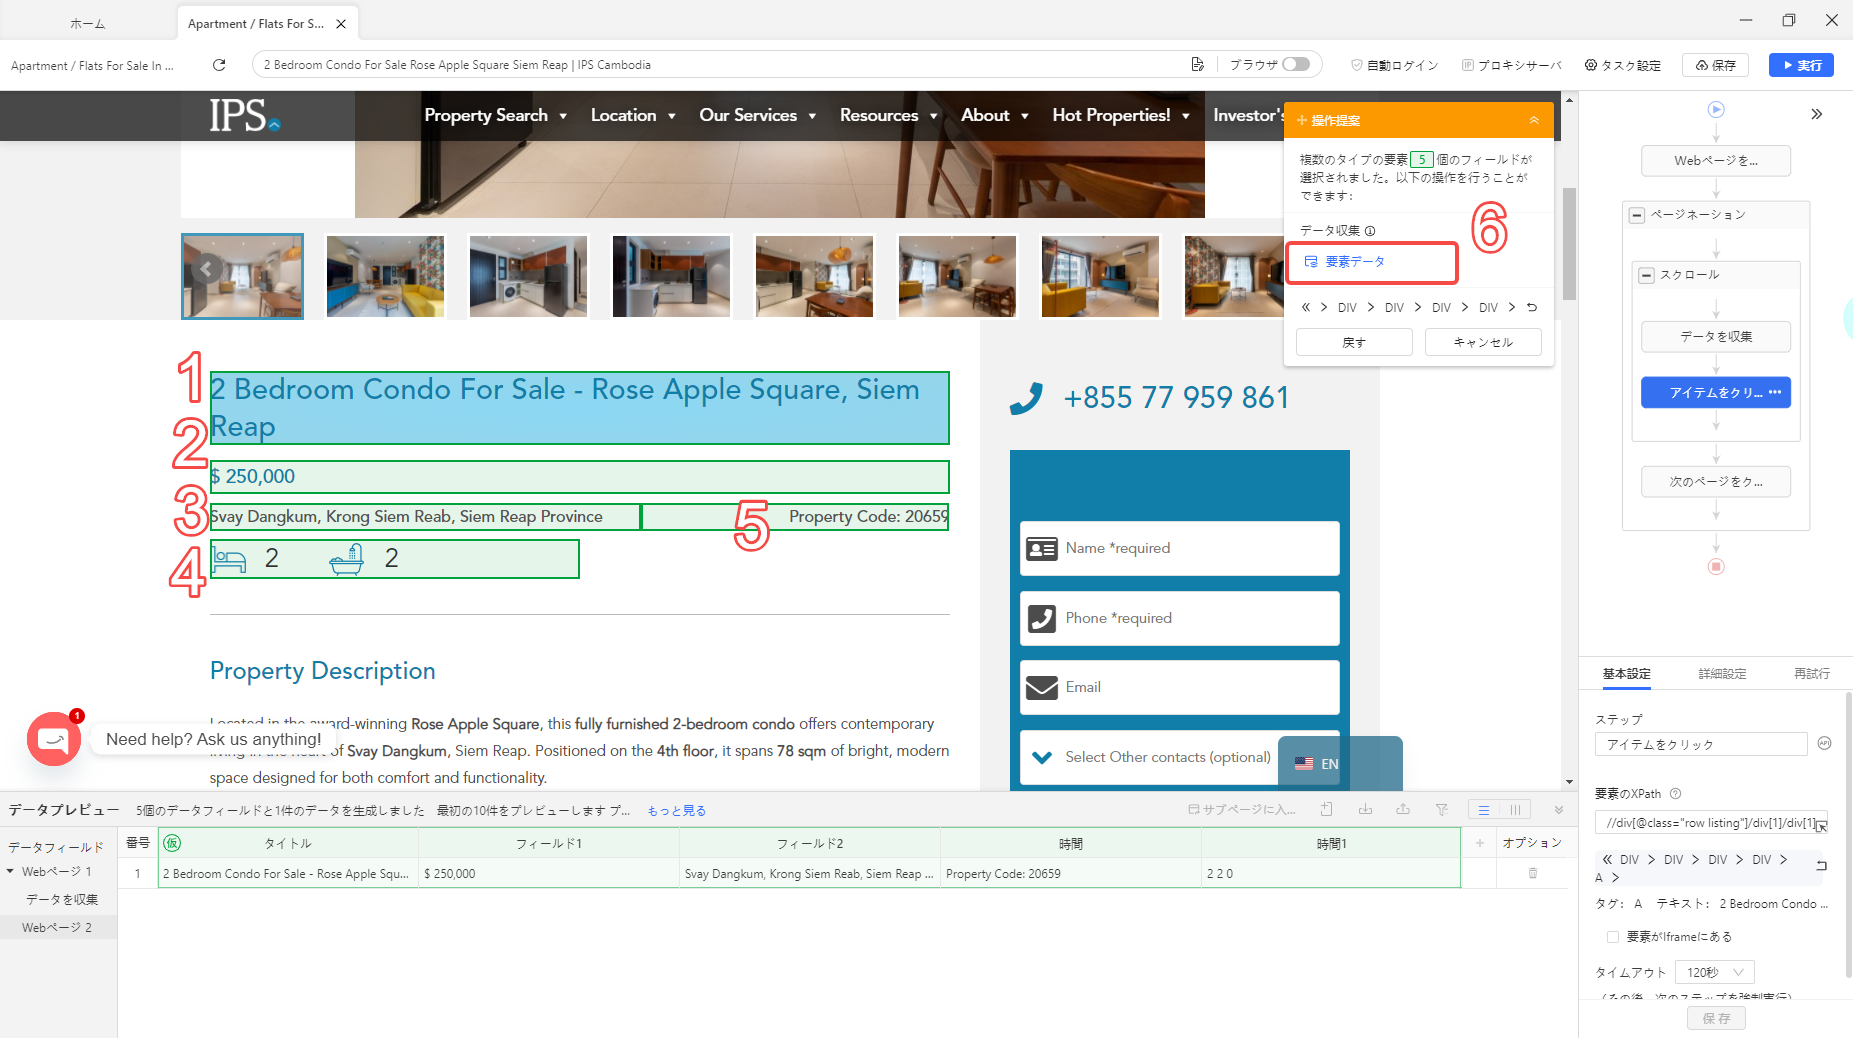Switch to the 詳細設定 tab
The image size is (1853, 1038).
point(1722,674)
